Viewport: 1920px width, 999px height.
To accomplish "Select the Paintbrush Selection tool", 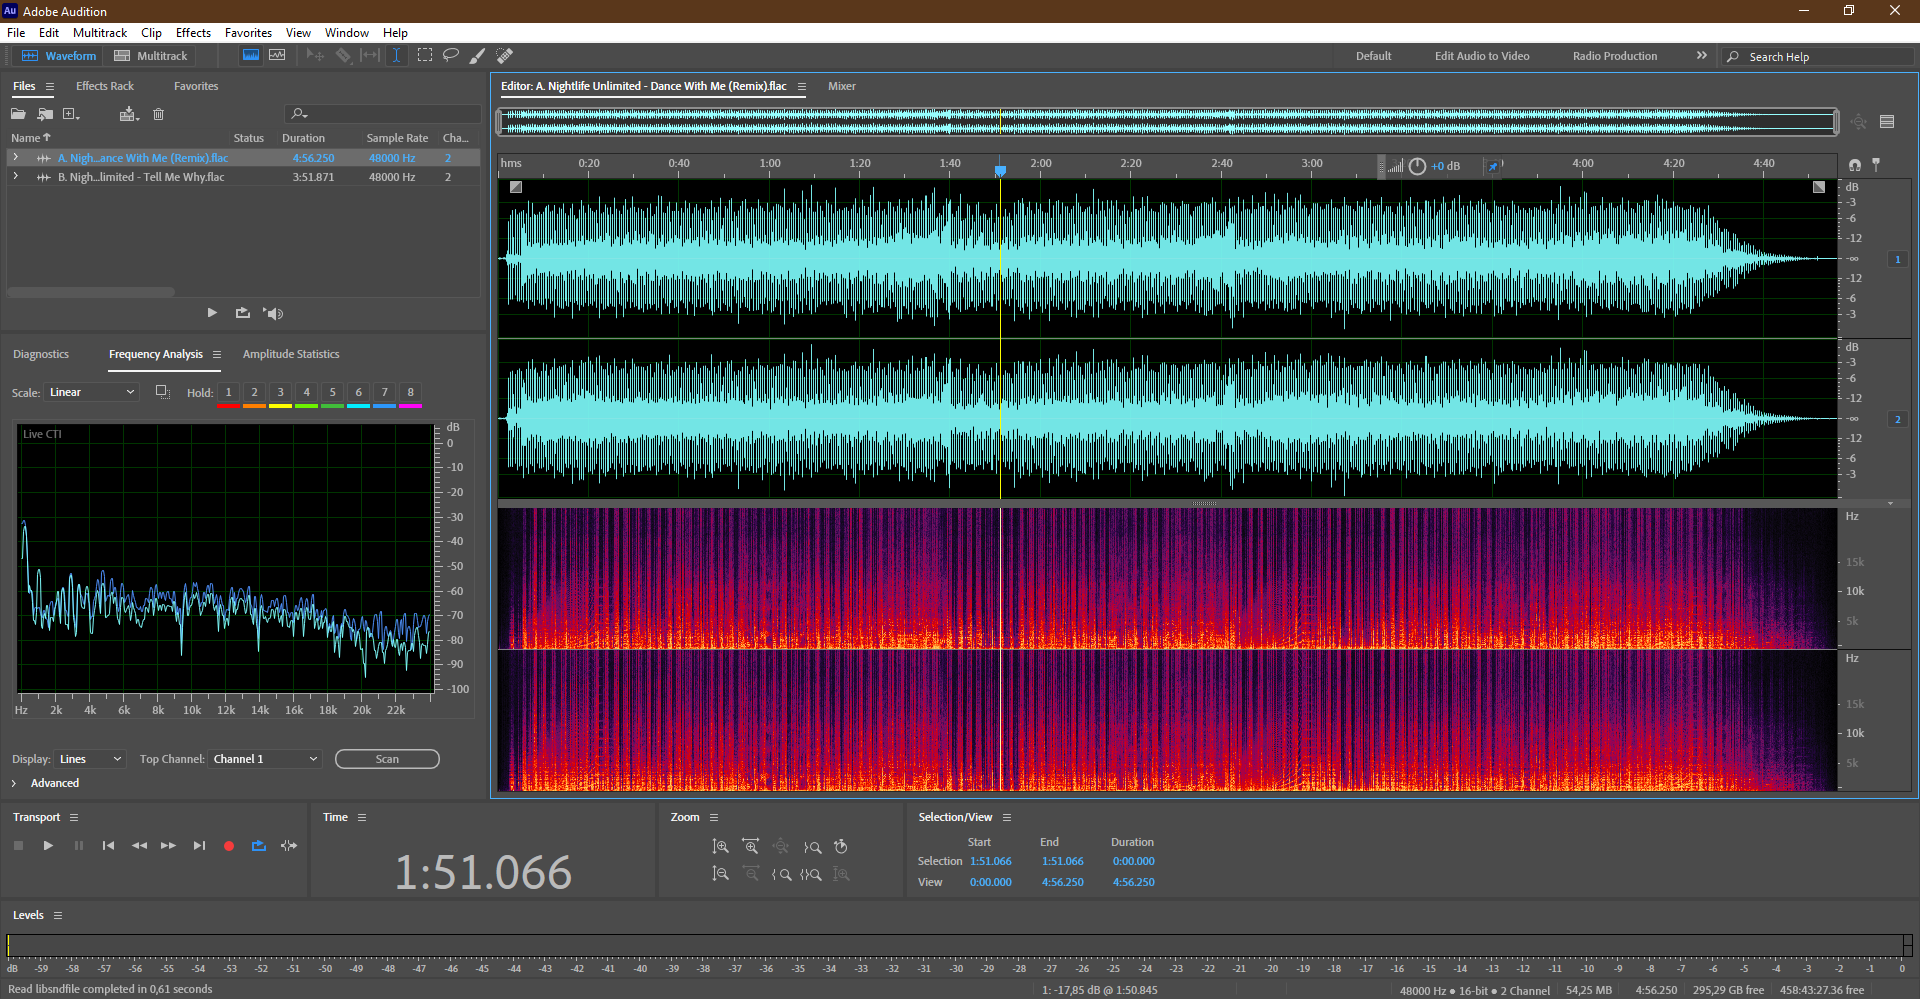I will point(478,56).
